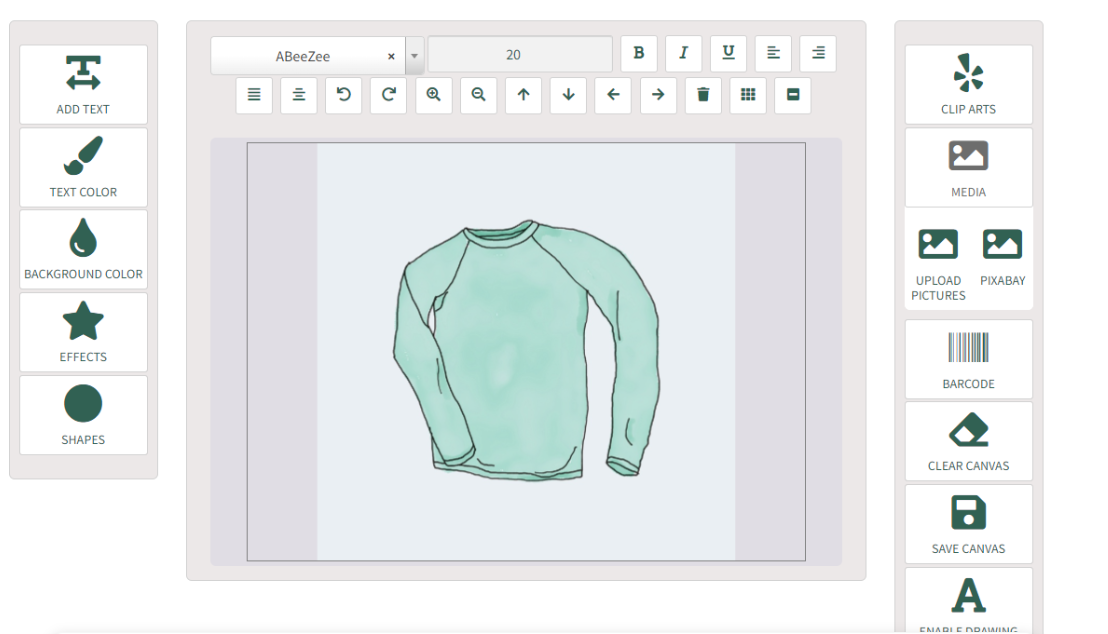Move object up with up arrow

[x=524, y=95]
